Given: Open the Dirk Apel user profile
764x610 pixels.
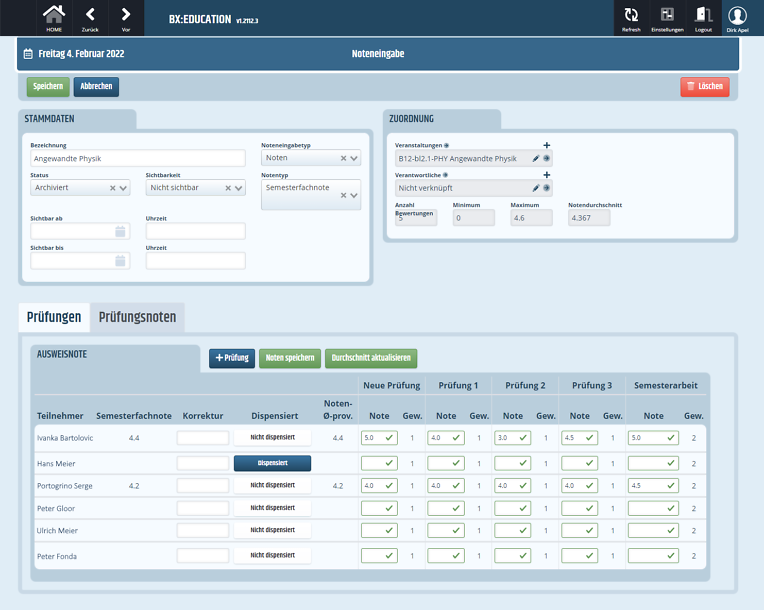Looking at the screenshot, I should coord(738,18).
